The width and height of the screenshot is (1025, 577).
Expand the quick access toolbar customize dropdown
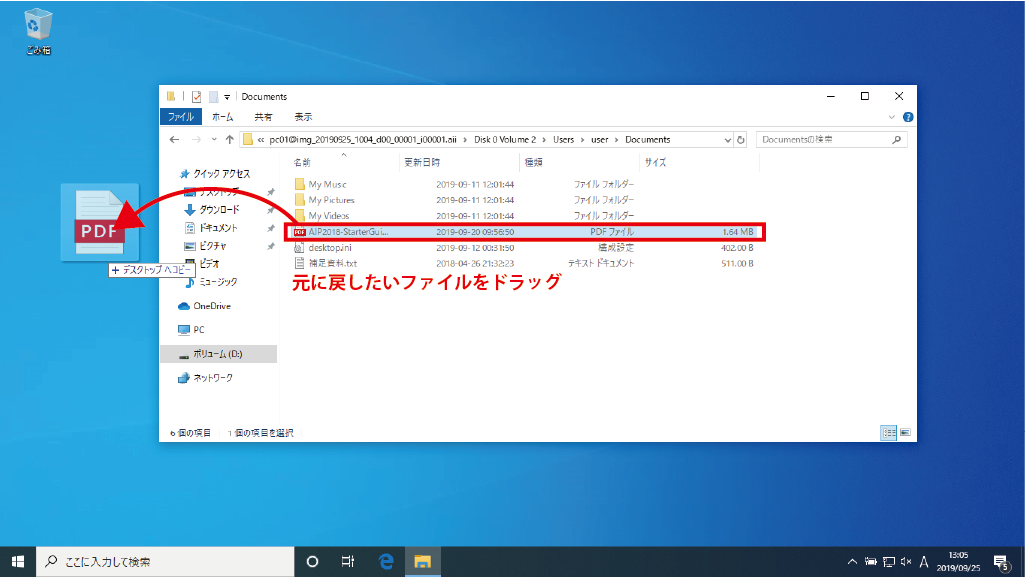click(x=228, y=97)
